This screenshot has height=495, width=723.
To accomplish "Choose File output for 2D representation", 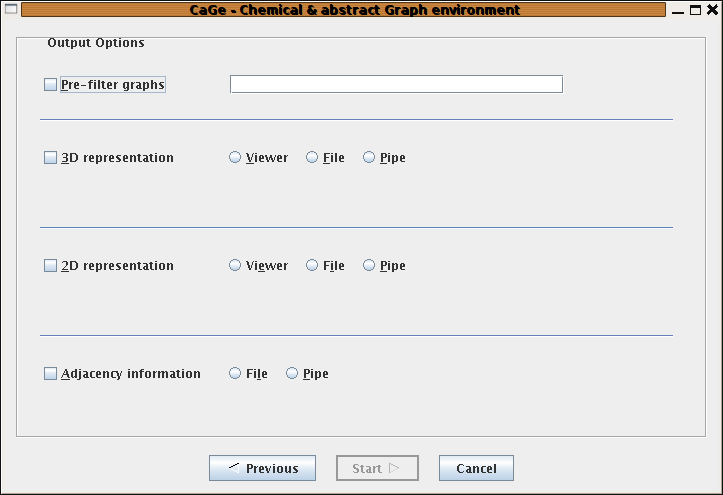I will [312, 265].
